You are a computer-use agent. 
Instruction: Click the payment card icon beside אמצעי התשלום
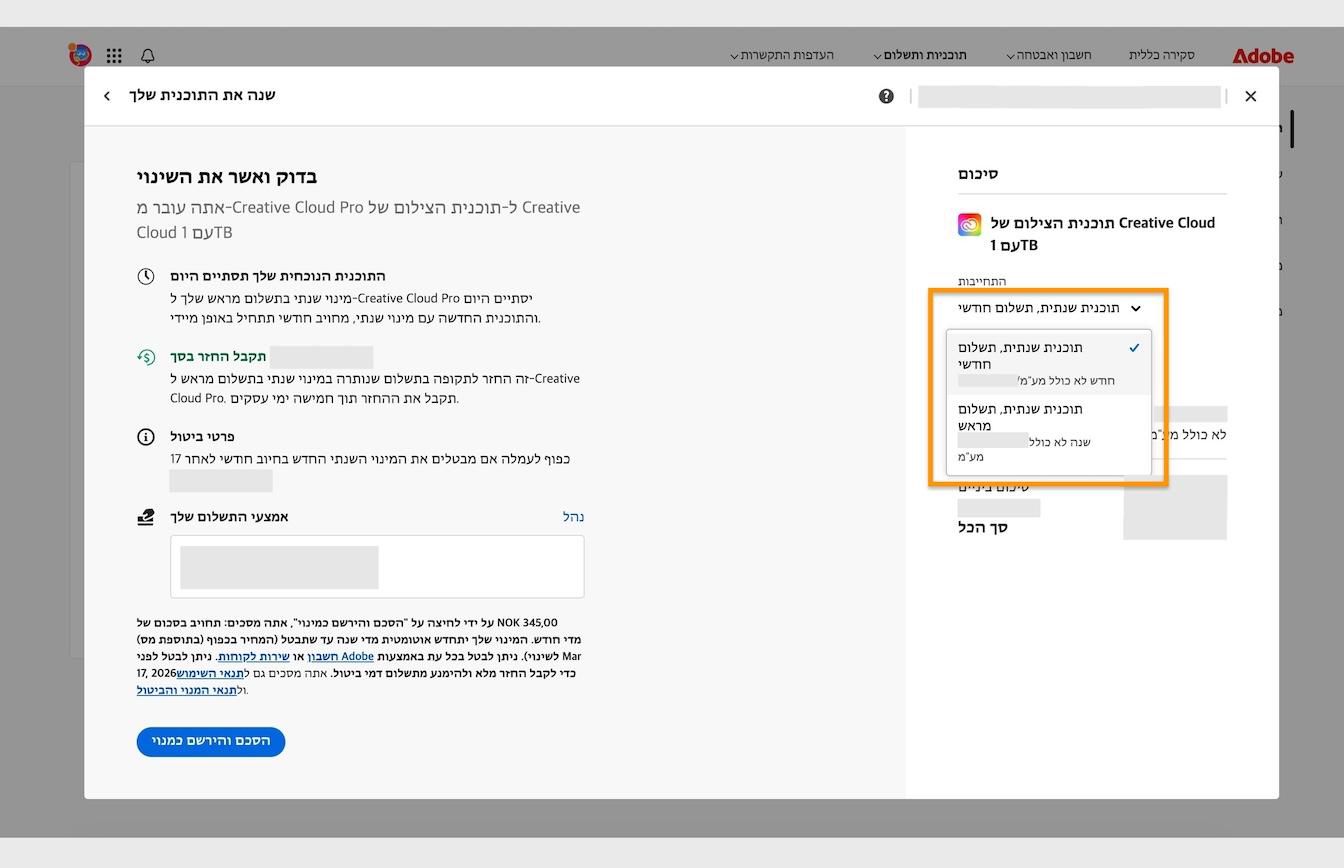[146, 516]
